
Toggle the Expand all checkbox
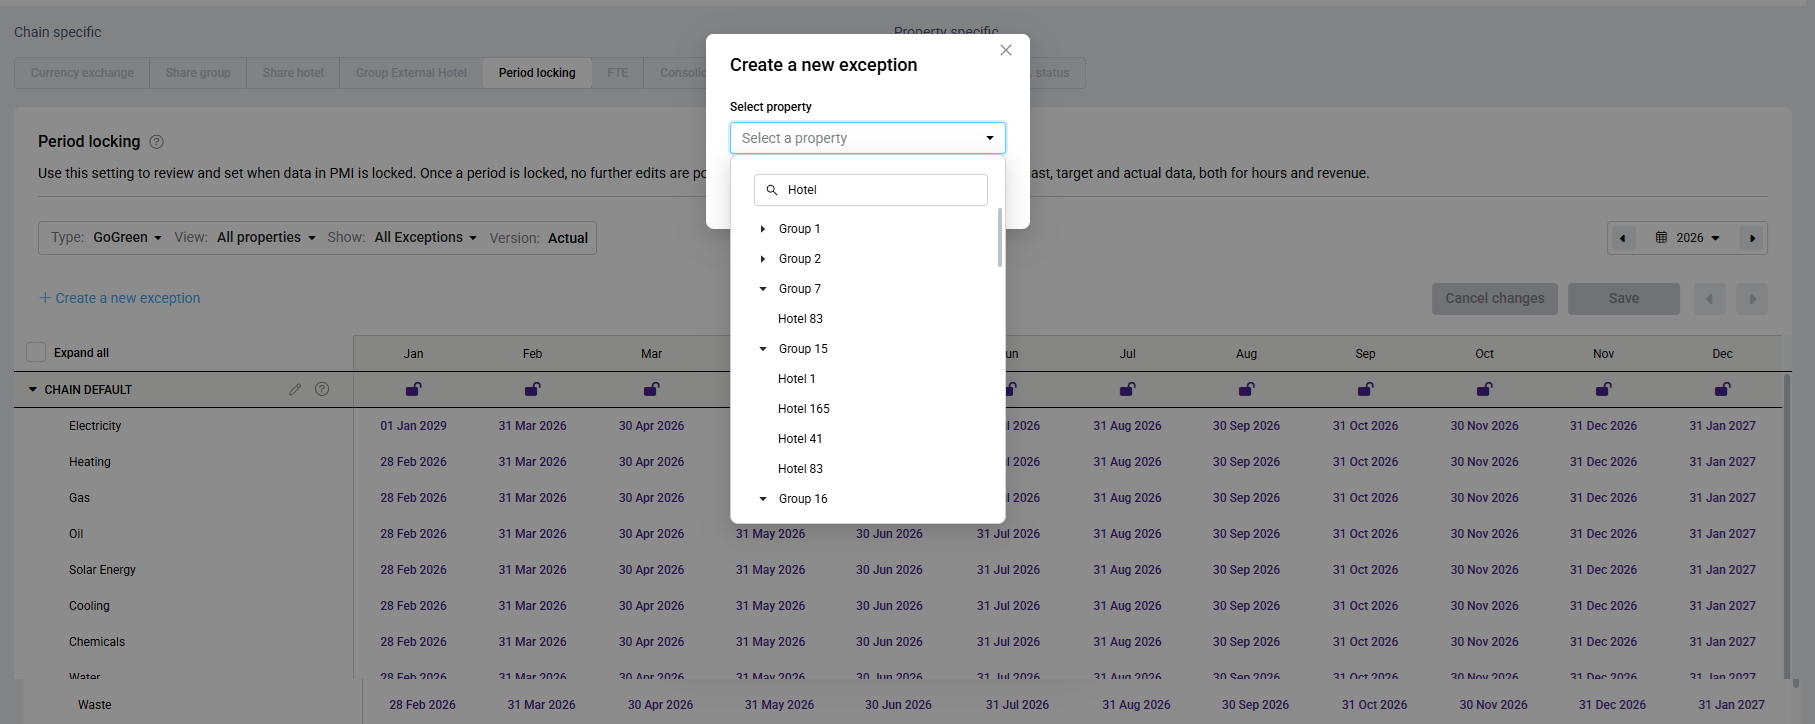click(36, 352)
